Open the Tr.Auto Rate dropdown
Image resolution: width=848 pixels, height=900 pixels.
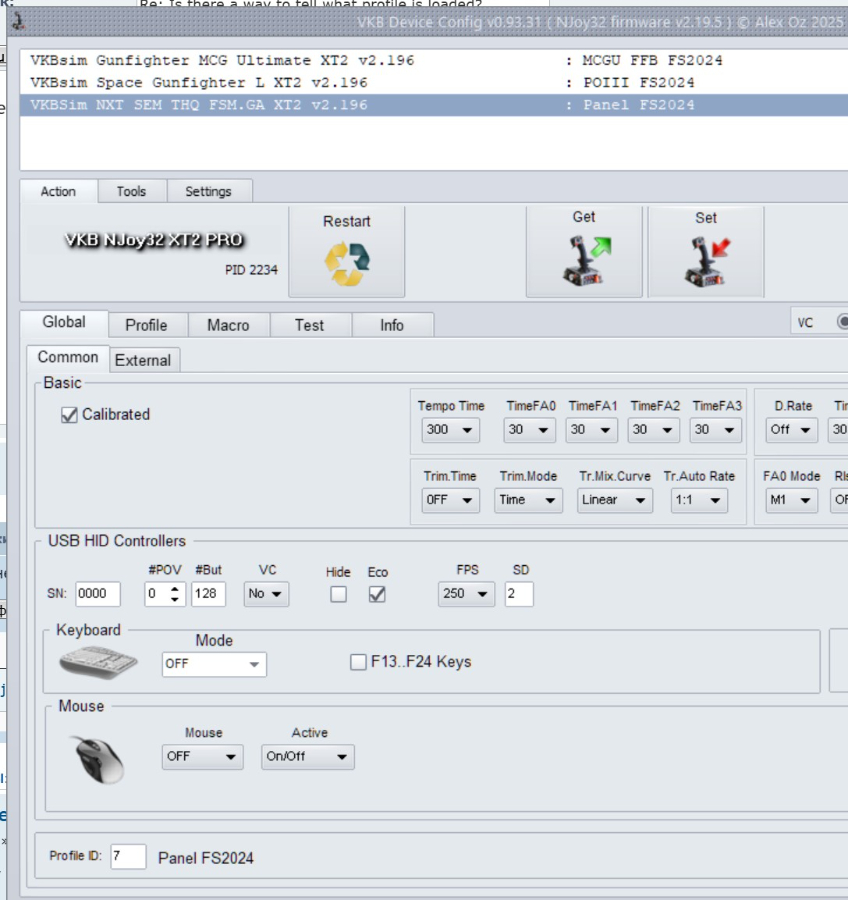tap(699, 500)
